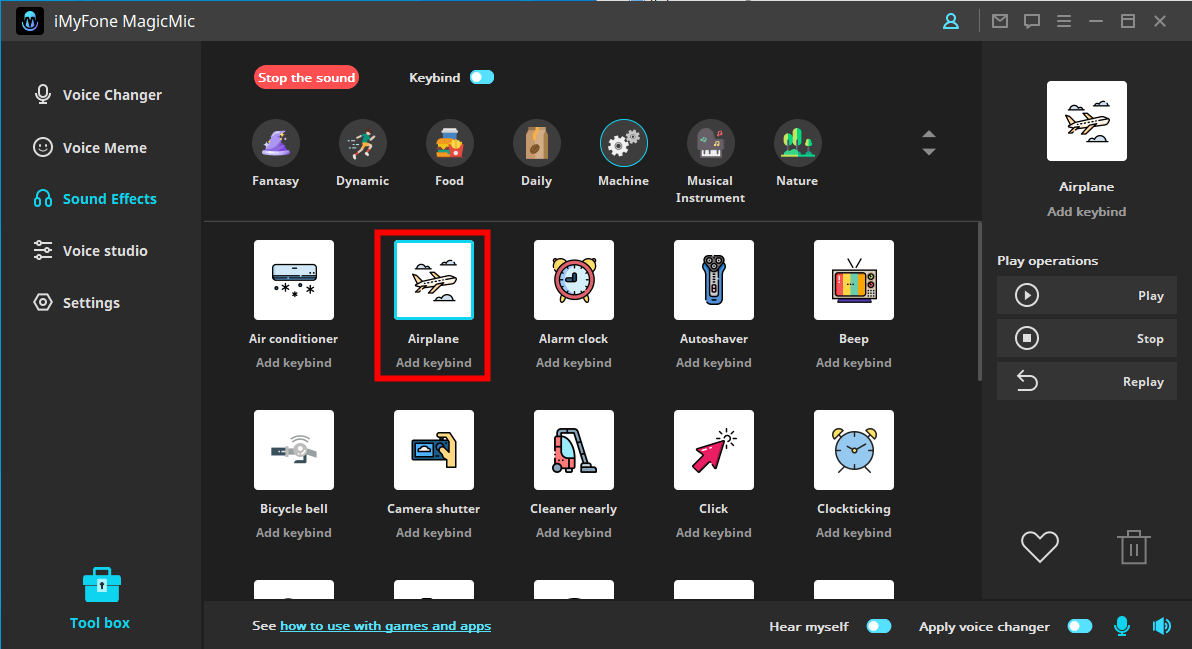Select the Daily category icon
1192x649 pixels.
[x=536, y=143]
